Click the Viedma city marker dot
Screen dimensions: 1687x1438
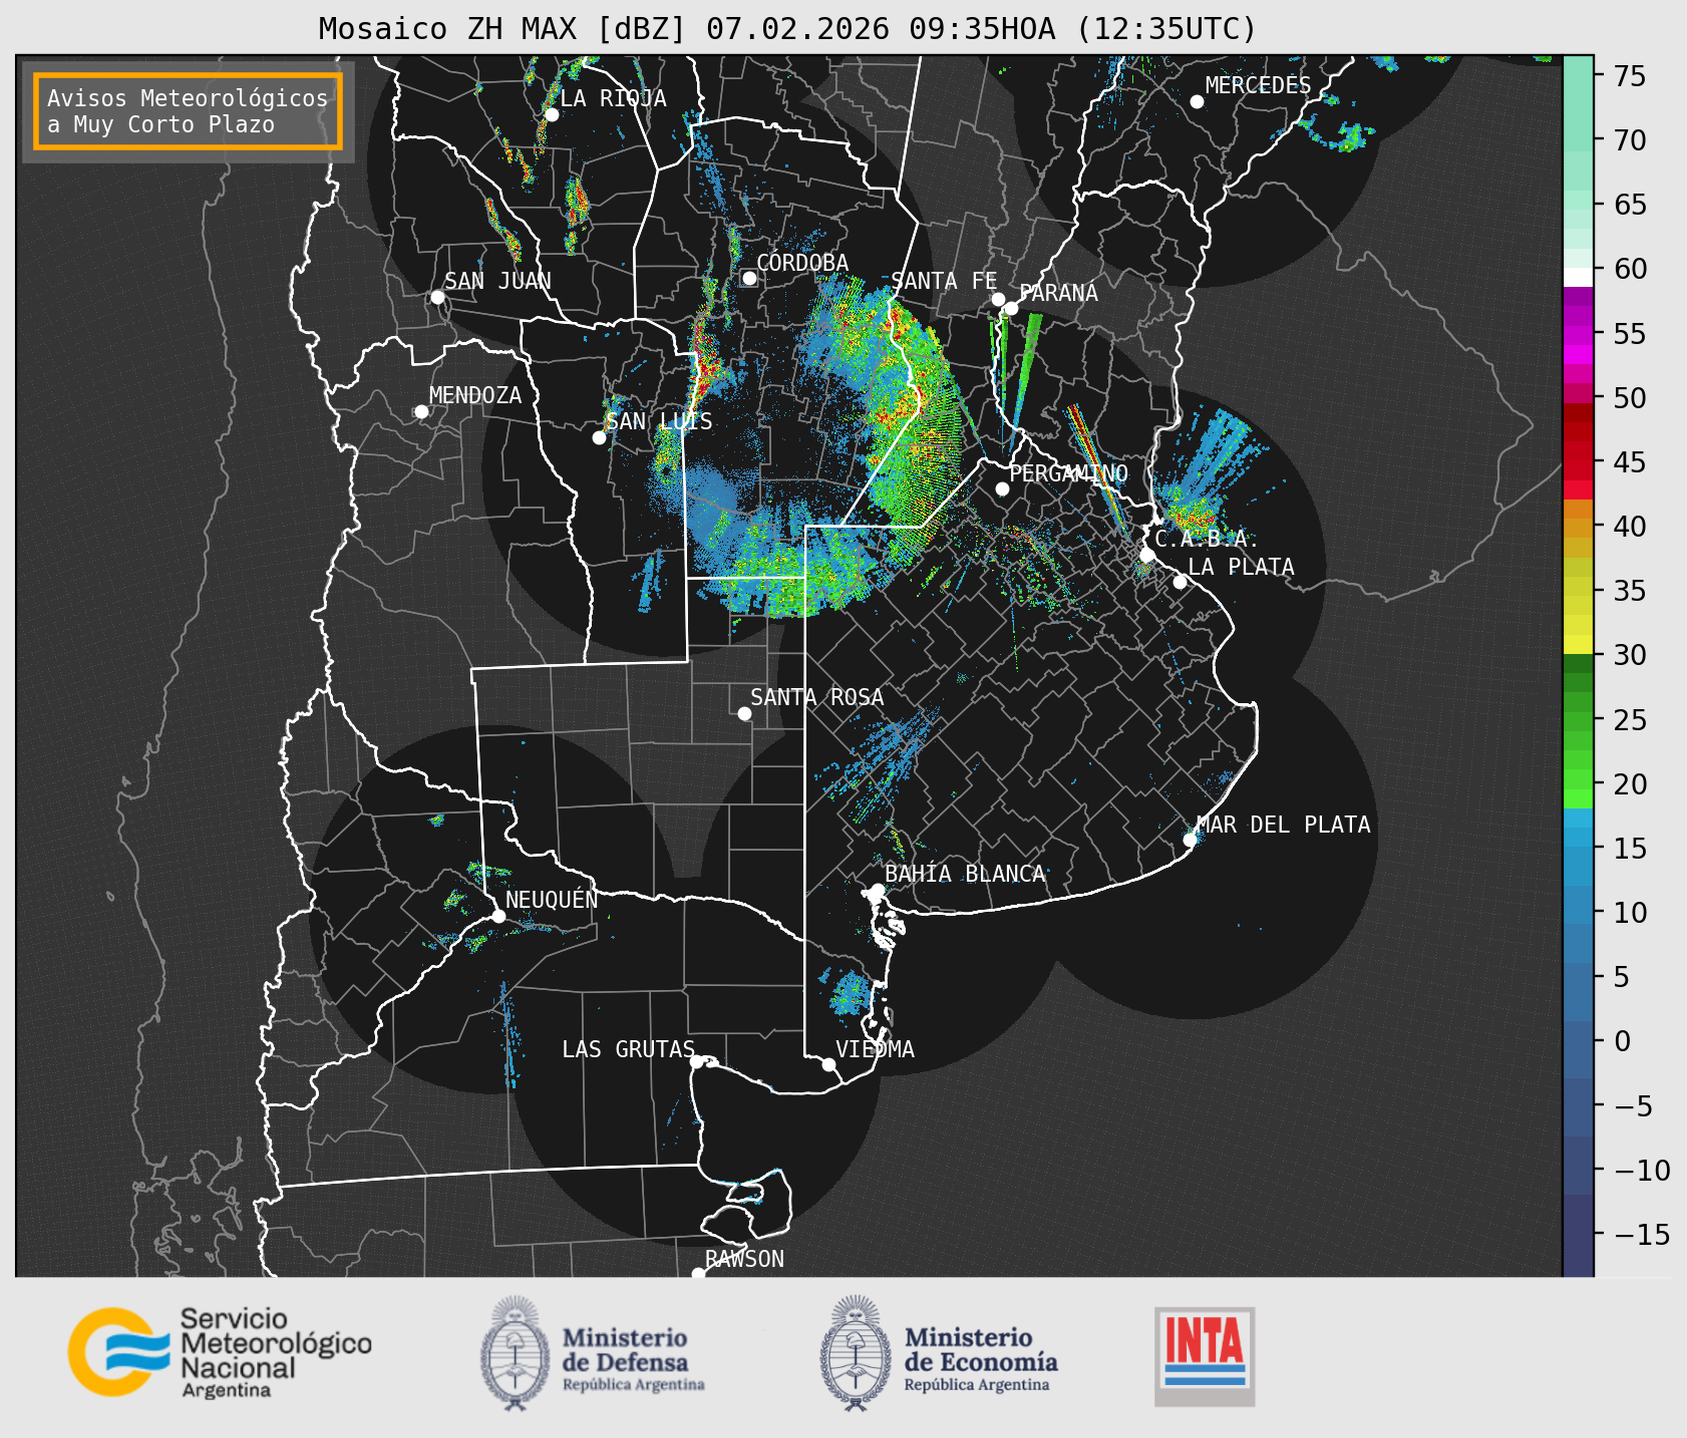pos(829,1064)
